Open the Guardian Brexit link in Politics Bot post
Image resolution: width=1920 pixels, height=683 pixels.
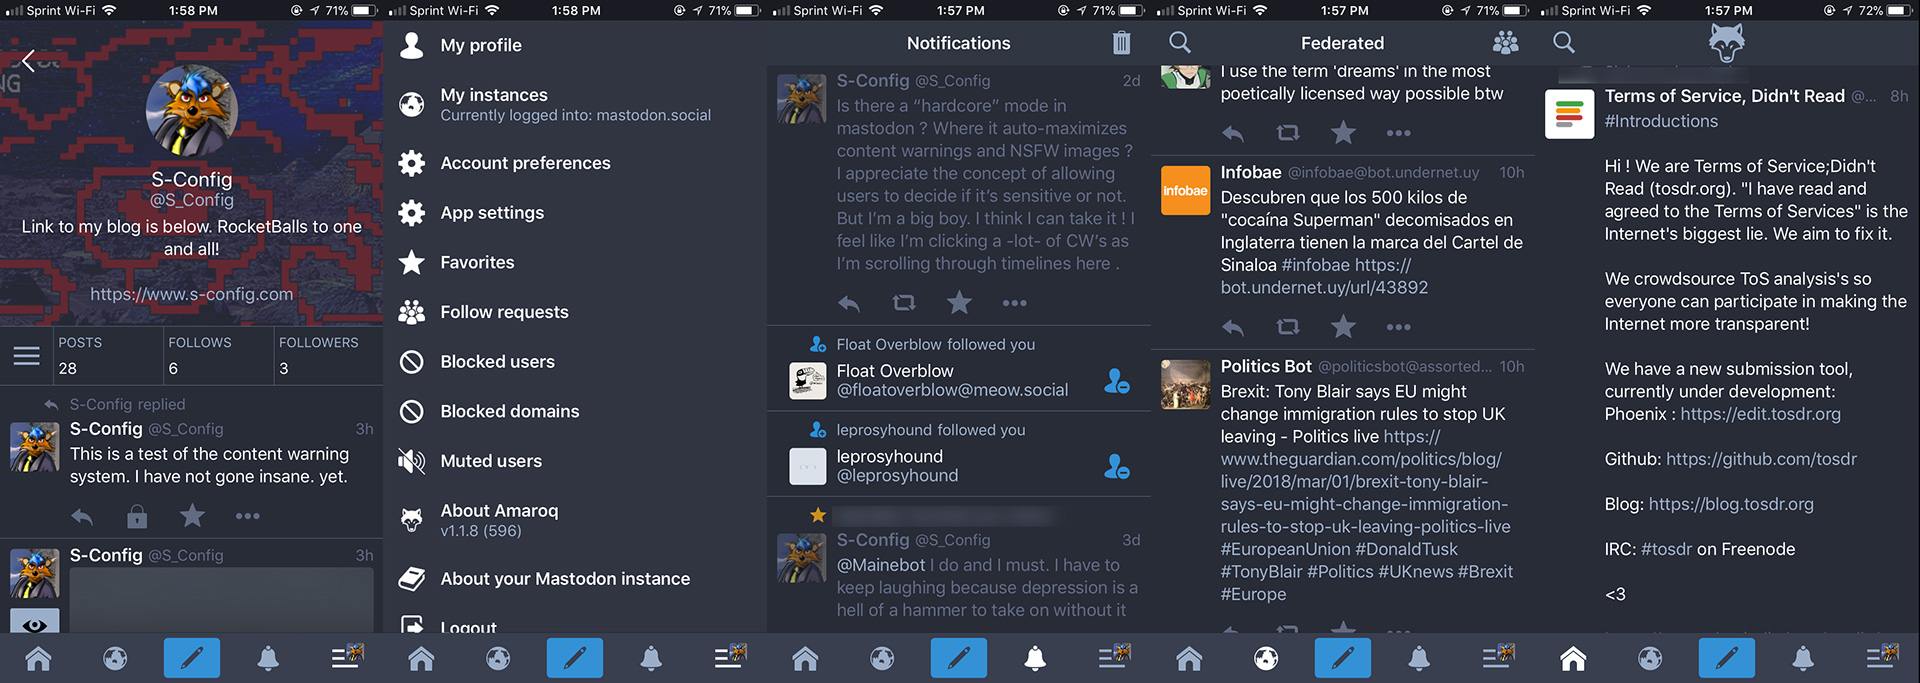pos(1365,482)
